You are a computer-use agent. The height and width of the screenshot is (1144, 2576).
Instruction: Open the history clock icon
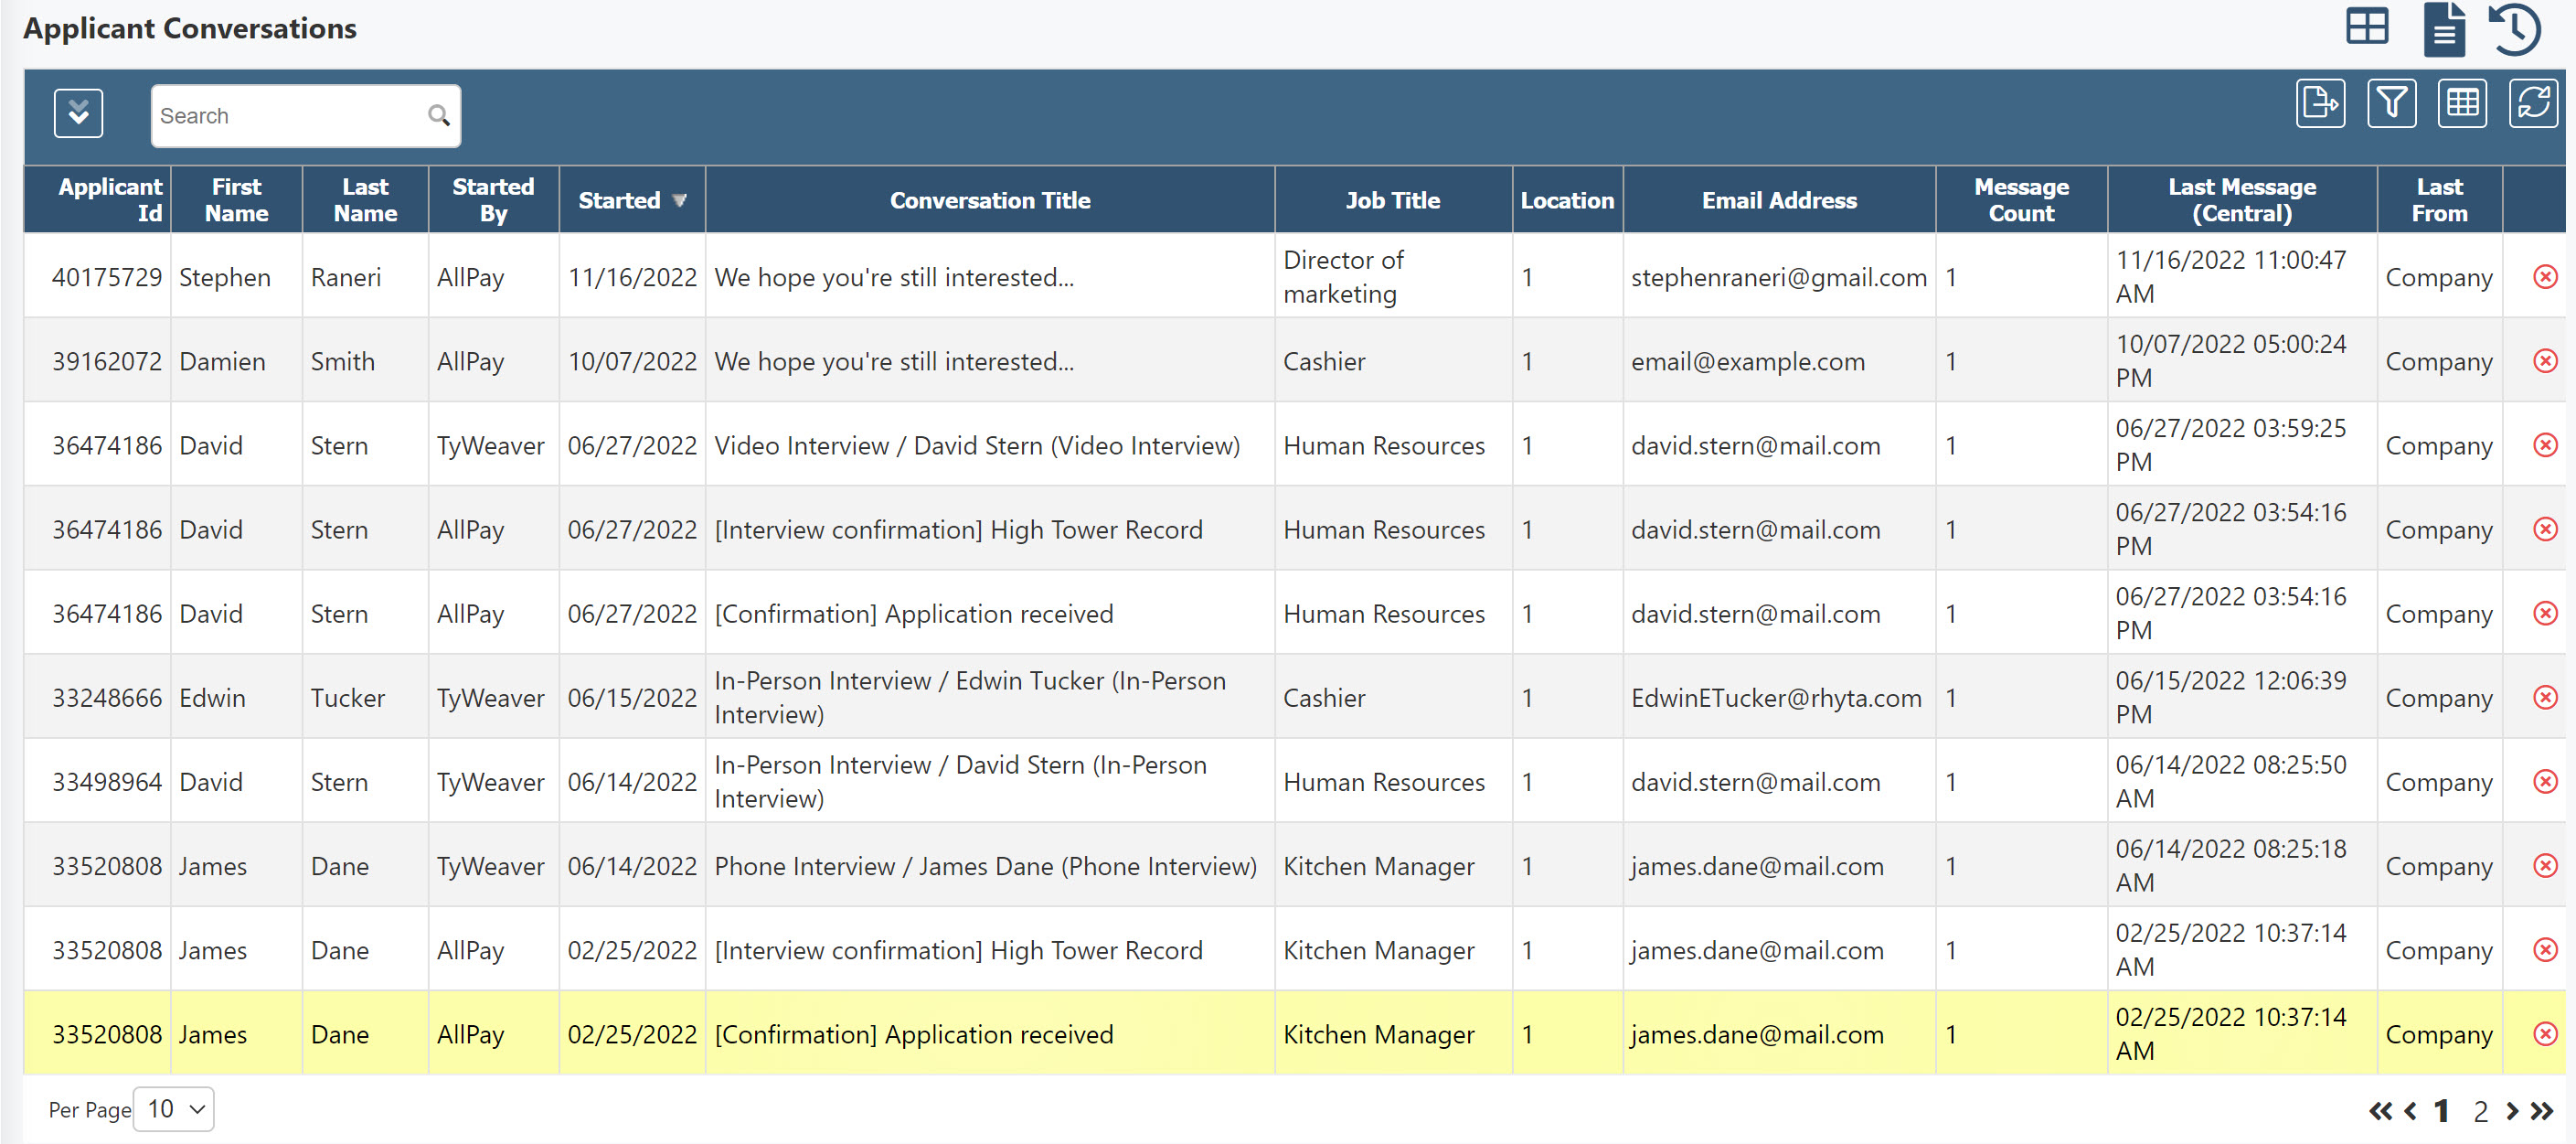[x=2515, y=29]
